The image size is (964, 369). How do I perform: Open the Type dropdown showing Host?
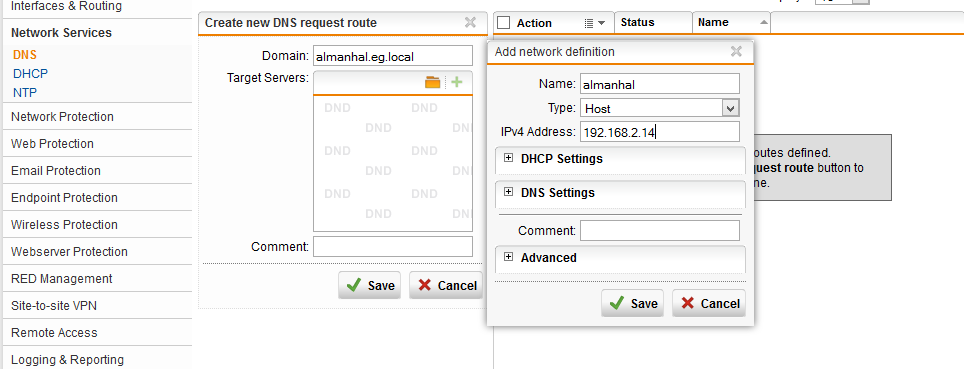tap(660, 108)
